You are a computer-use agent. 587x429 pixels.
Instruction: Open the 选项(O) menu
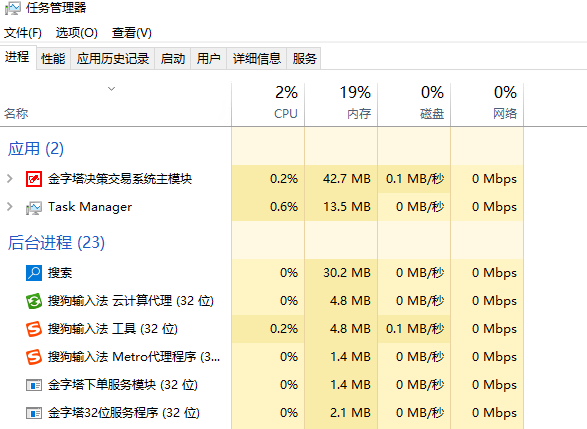coord(77,33)
